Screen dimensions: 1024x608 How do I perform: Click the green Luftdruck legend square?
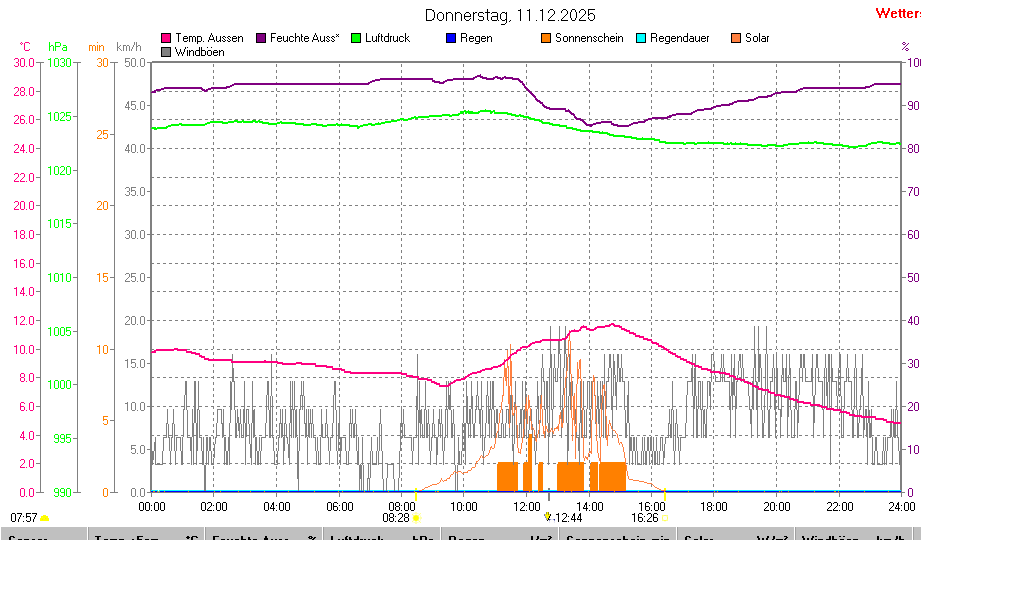pos(355,38)
